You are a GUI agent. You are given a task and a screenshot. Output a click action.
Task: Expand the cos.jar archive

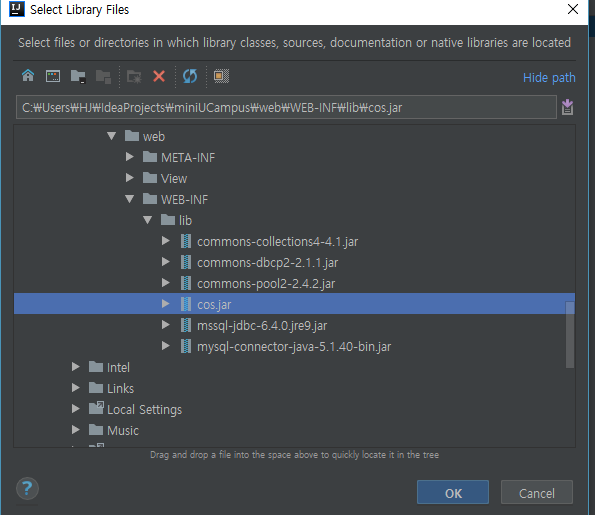point(165,304)
